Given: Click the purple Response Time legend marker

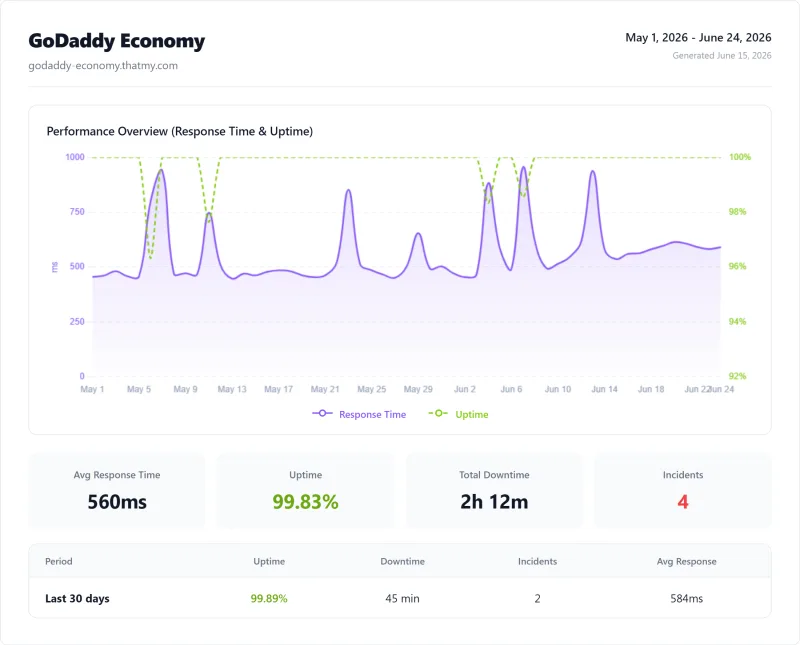Looking at the screenshot, I should point(322,413).
